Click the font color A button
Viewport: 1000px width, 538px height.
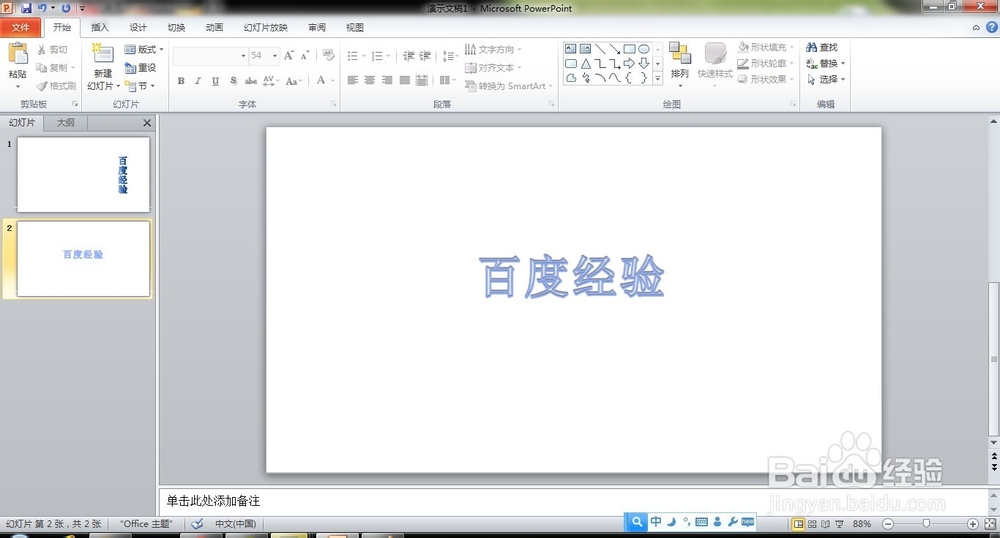tap(321, 80)
